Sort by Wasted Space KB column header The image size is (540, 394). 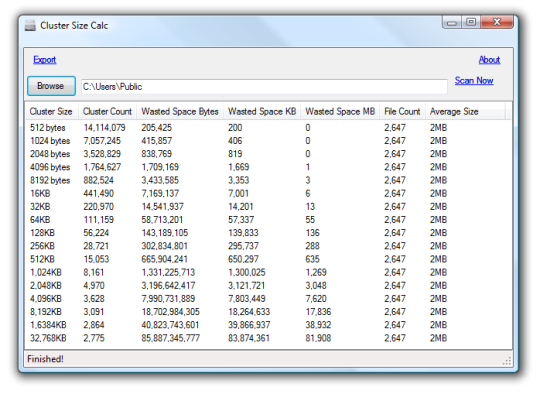262,112
